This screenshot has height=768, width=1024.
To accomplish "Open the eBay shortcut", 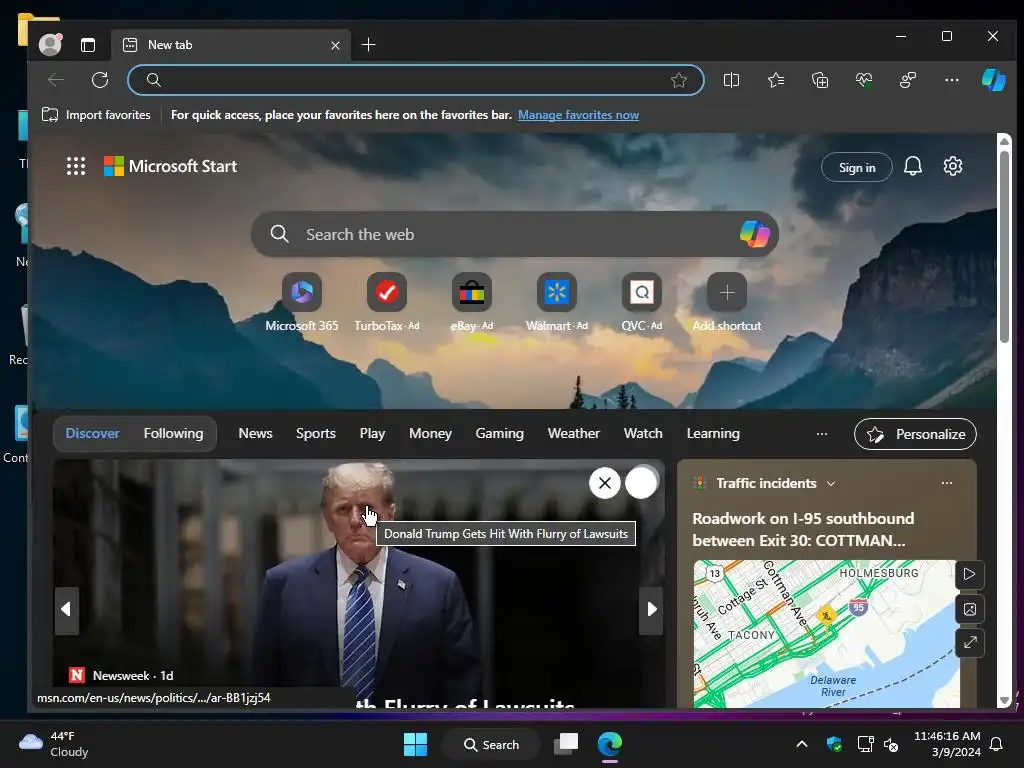I will pos(472,302).
